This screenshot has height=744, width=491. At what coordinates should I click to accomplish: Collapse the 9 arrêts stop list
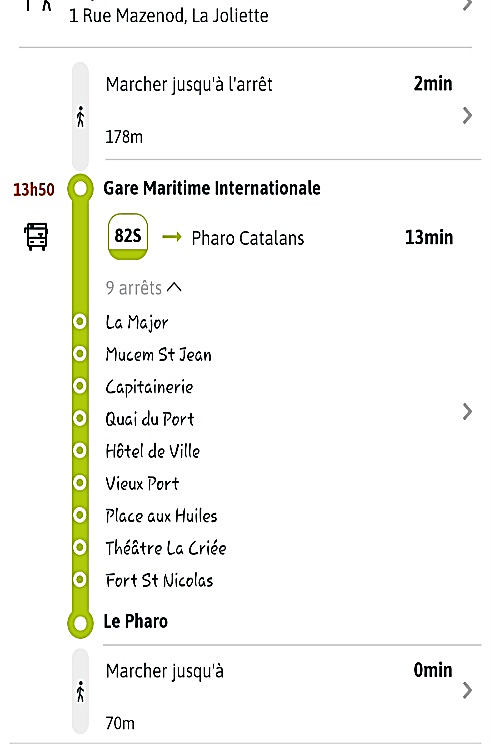[144, 288]
